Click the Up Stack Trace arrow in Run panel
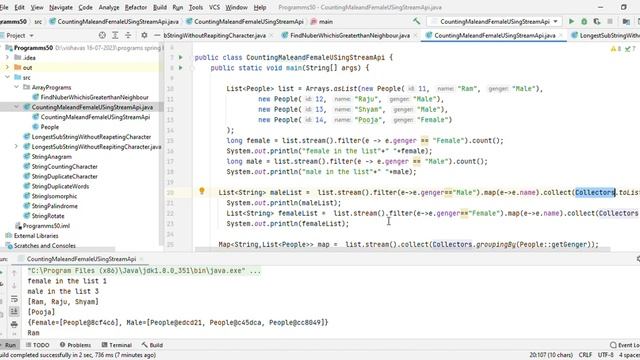The height and width of the screenshot is (360, 640). tap(14, 273)
